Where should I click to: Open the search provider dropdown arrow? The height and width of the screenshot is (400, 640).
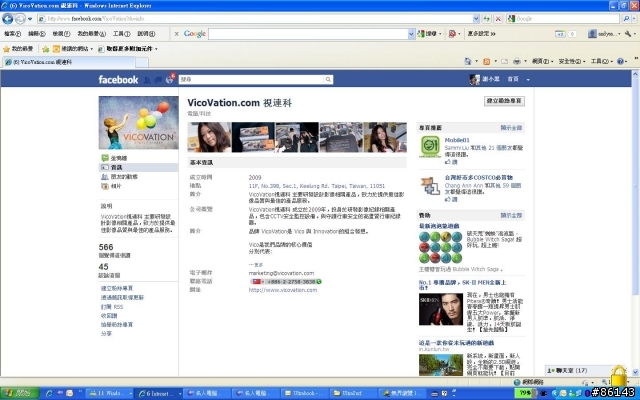634,18
